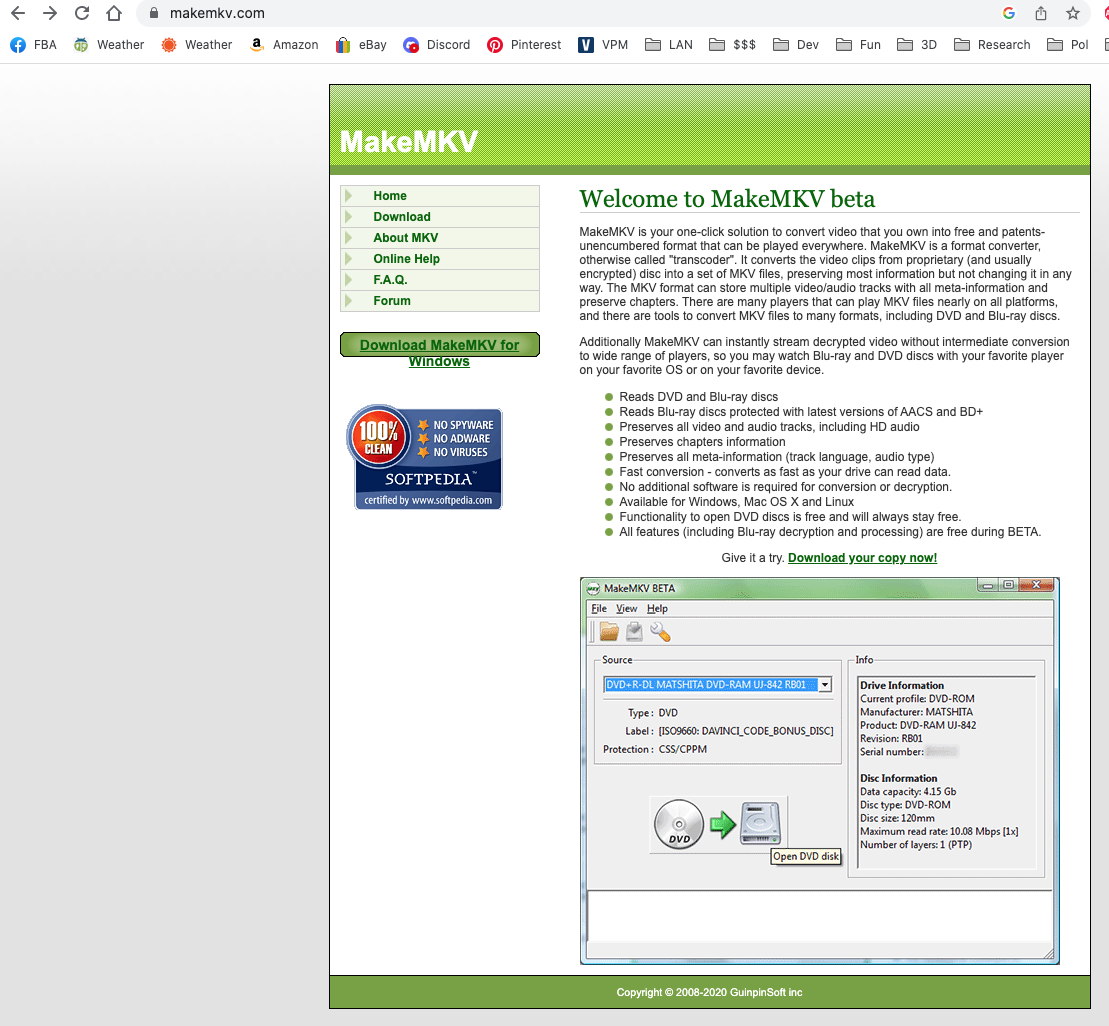
Task: Expand the Pol bookmarks folder
Action: pyautogui.click(x=1068, y=45)
